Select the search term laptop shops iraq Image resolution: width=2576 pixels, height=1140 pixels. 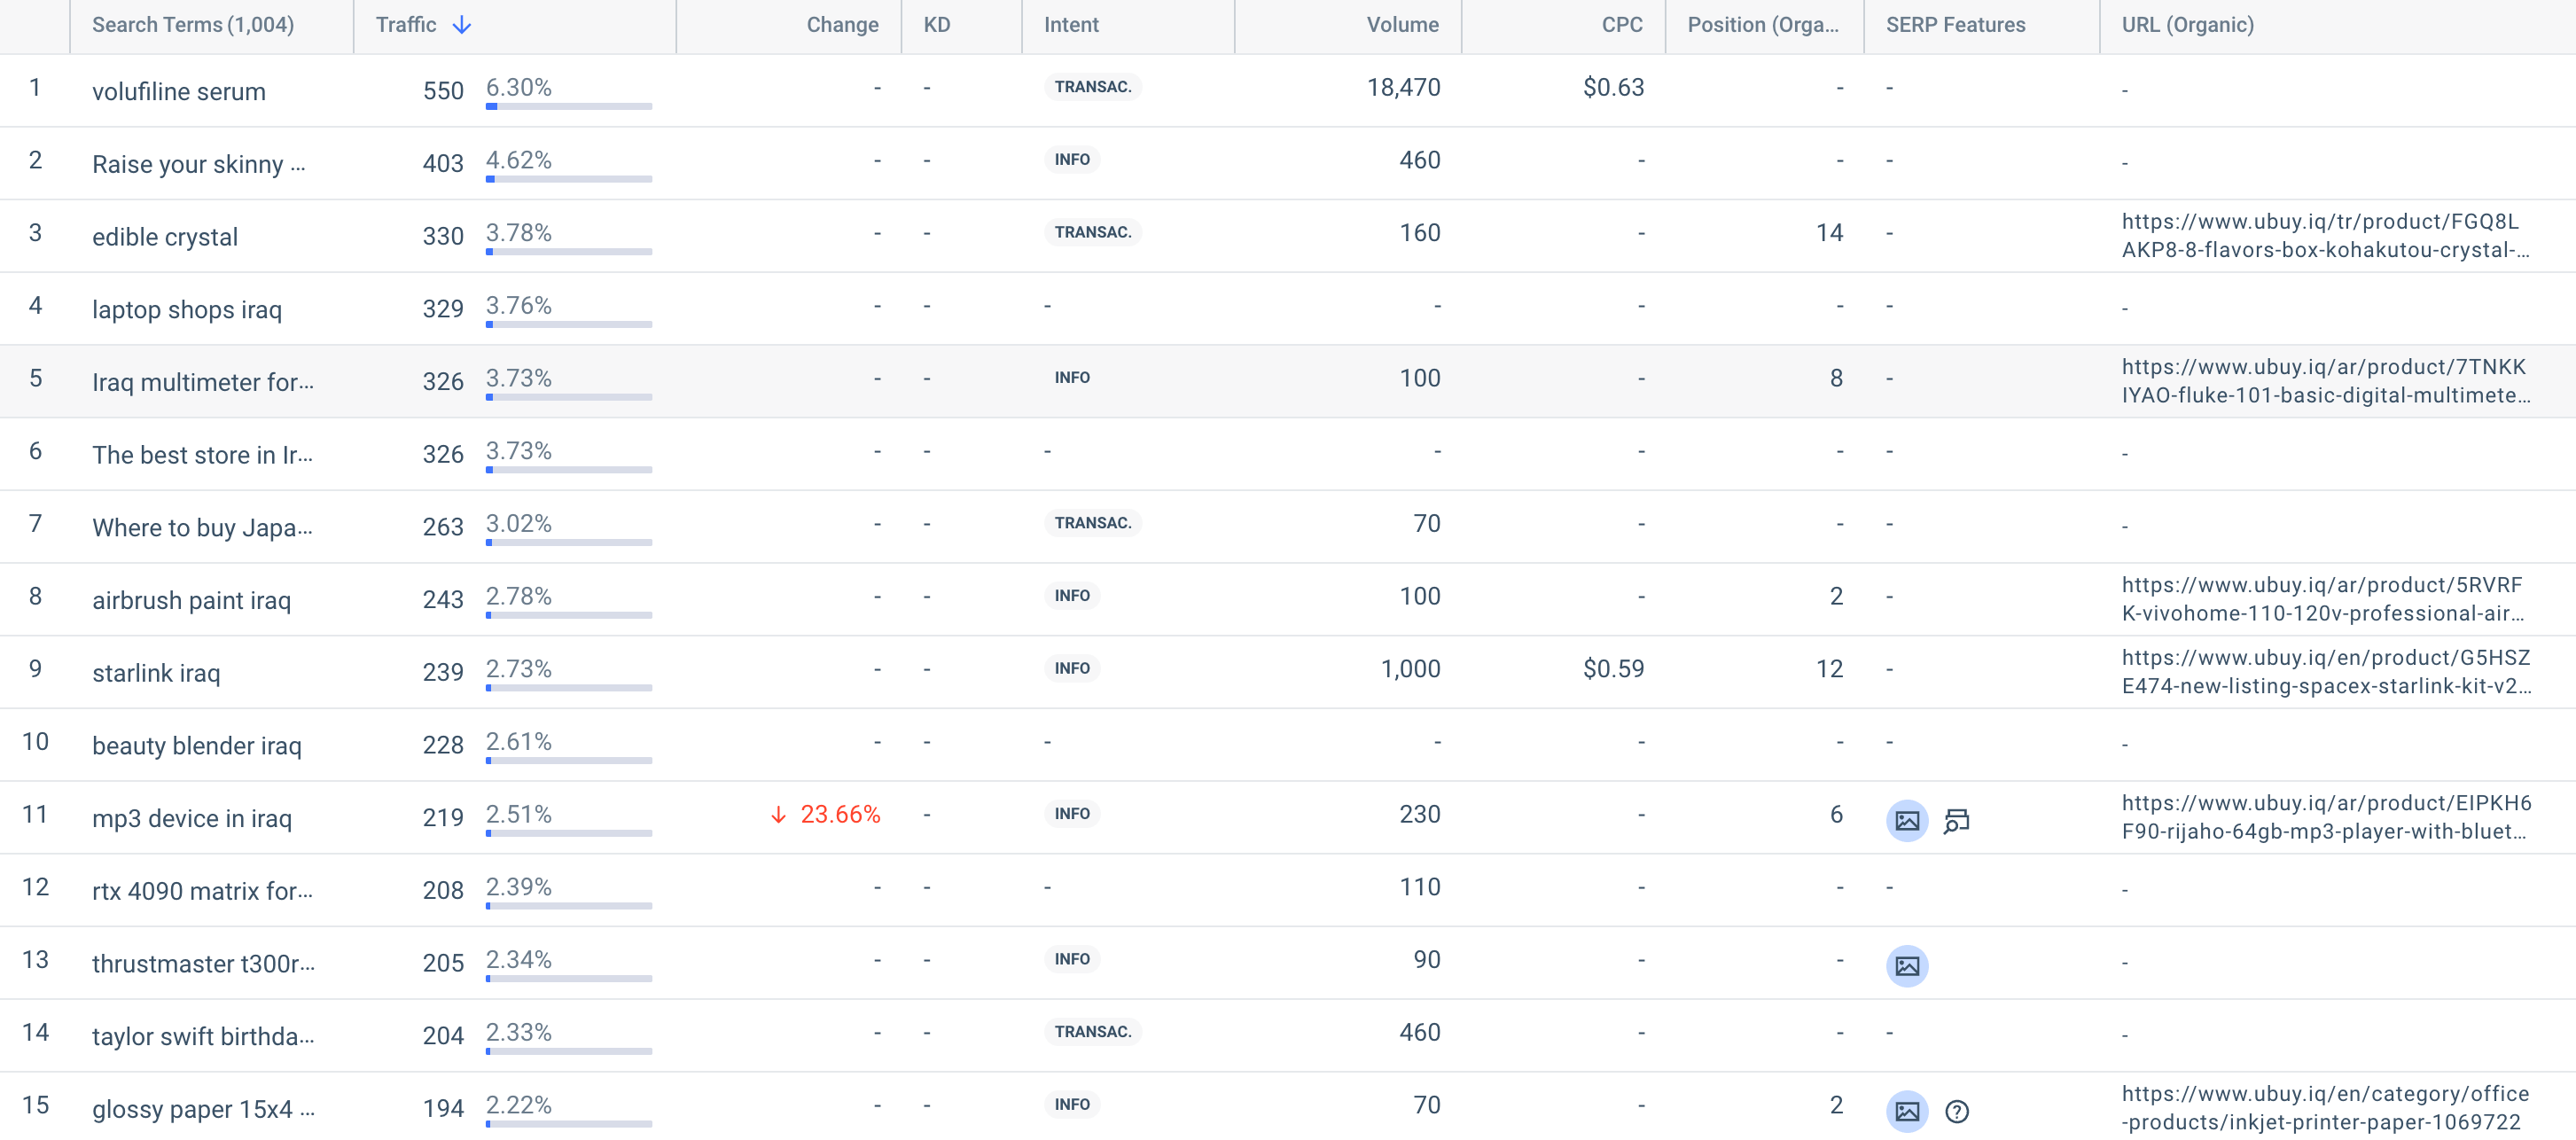187,309
